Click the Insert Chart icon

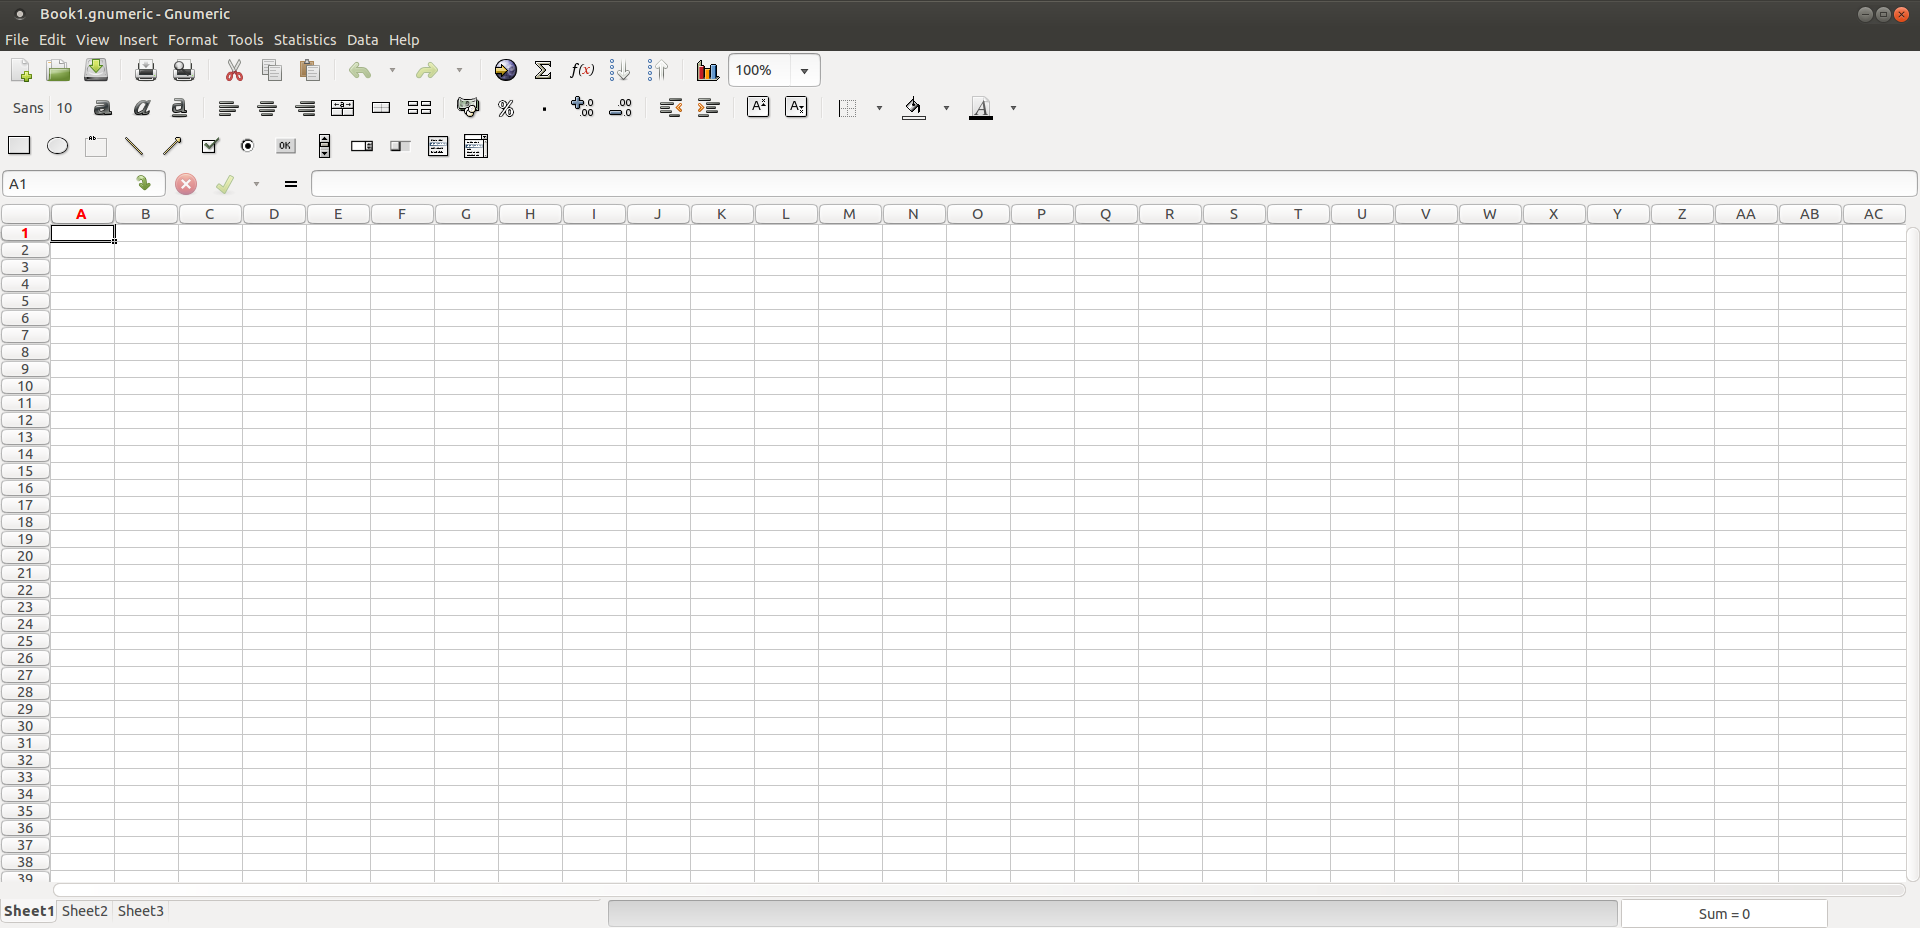[x=707, y=70]
